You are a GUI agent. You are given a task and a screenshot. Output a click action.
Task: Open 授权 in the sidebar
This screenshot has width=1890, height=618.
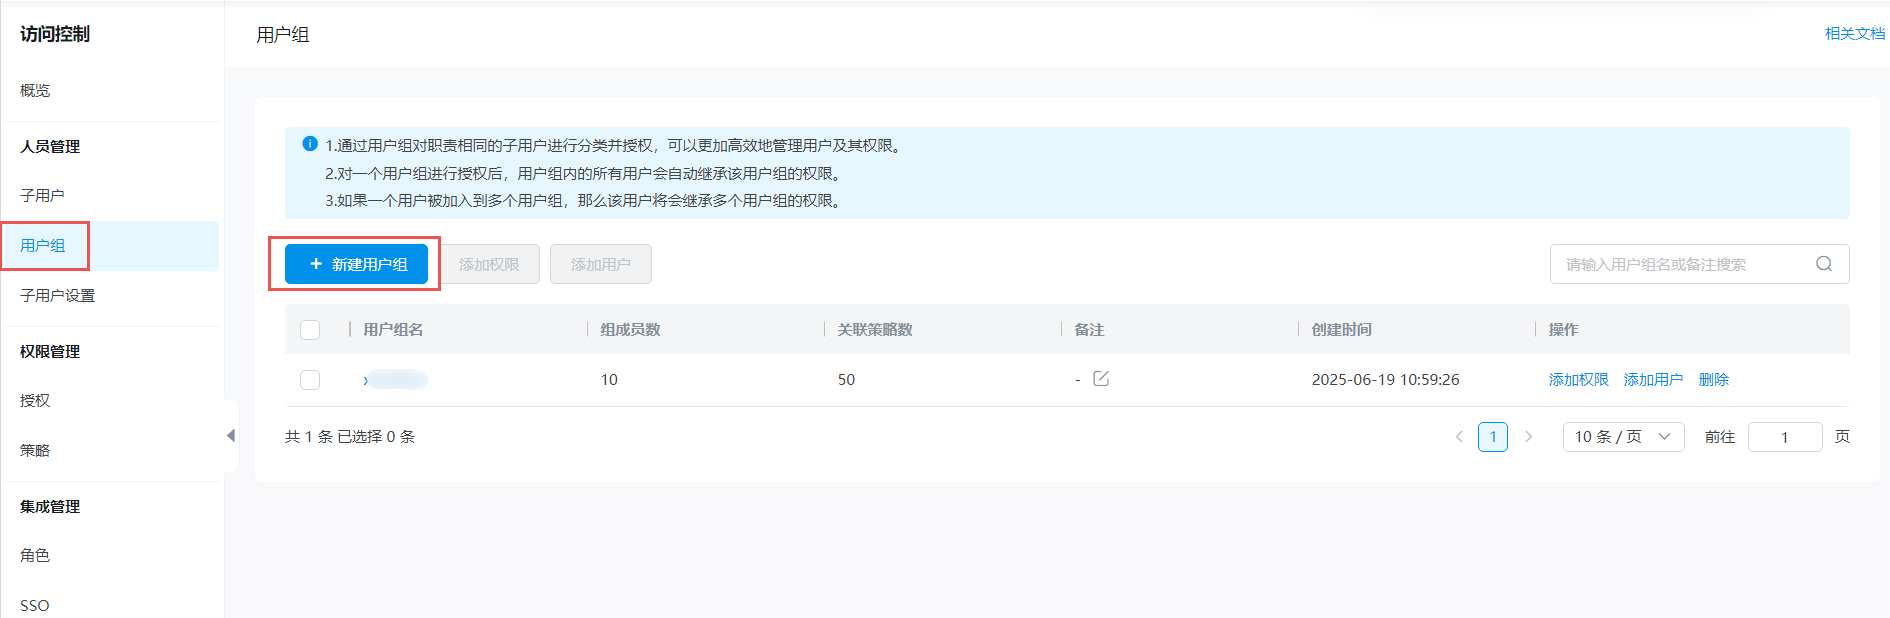click(35, 400)
